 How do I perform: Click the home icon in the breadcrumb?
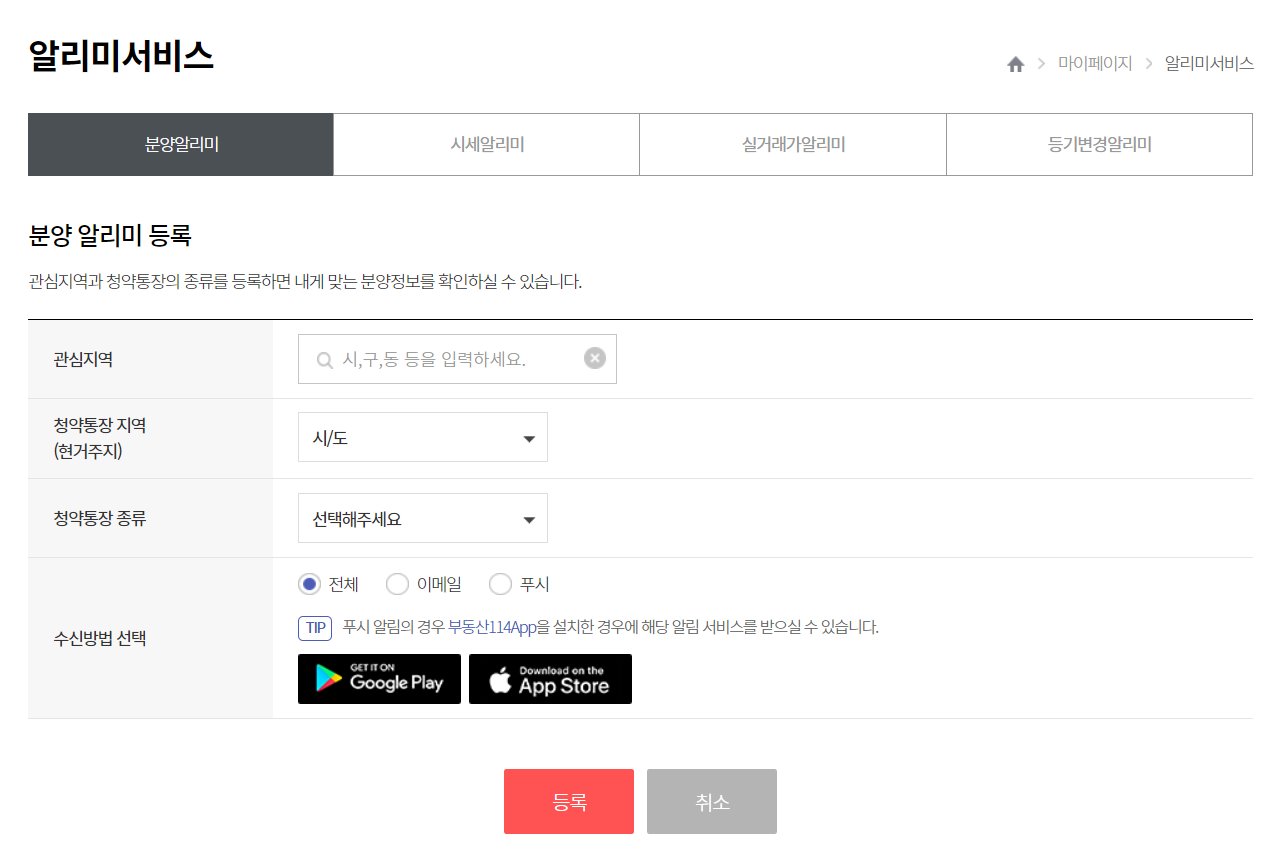(1015, 63)
